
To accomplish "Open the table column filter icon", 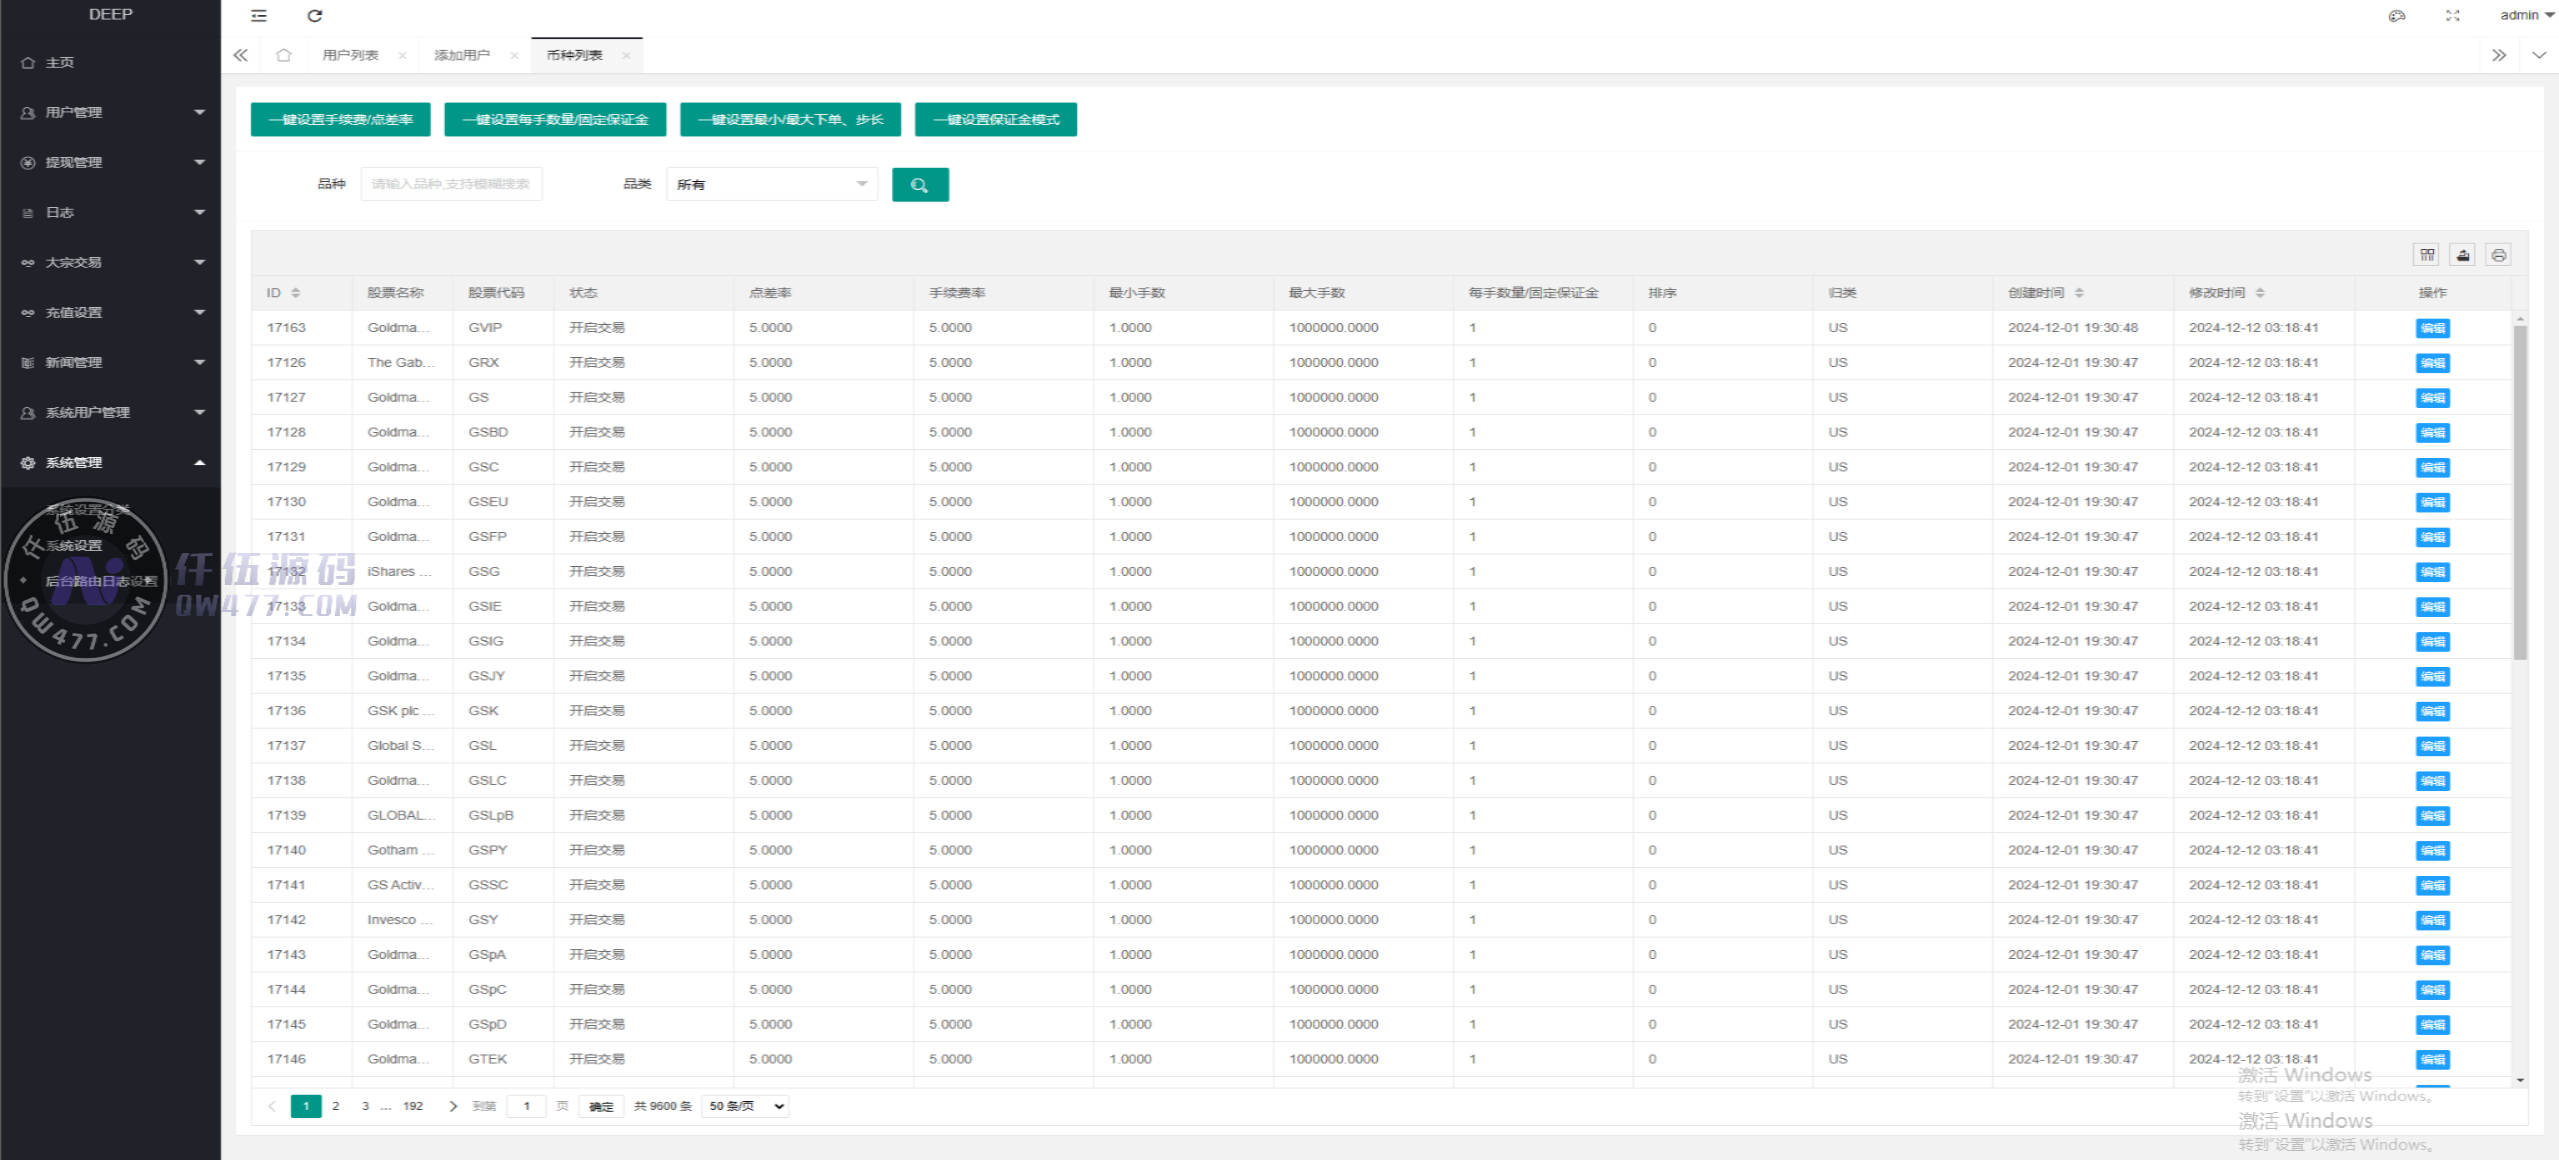I will (2427, 255).
